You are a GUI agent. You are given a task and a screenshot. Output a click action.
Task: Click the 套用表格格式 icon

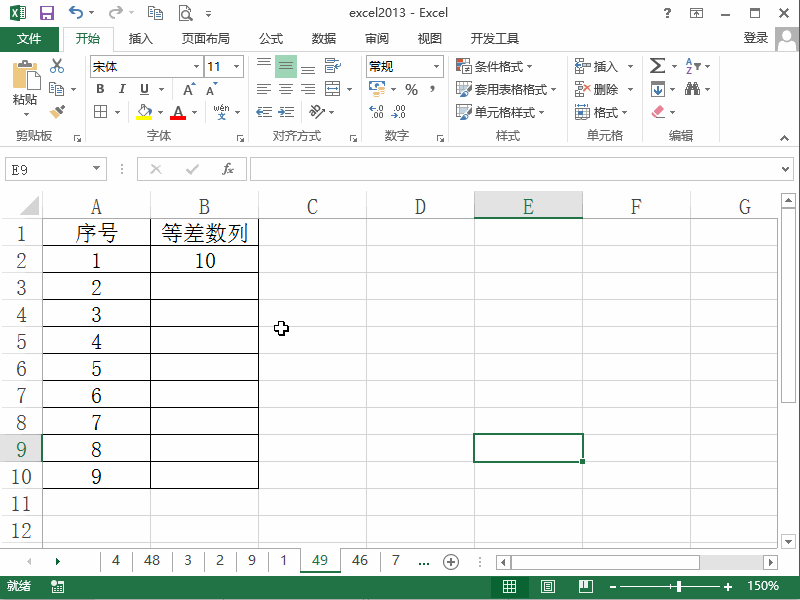pos(466,88)
